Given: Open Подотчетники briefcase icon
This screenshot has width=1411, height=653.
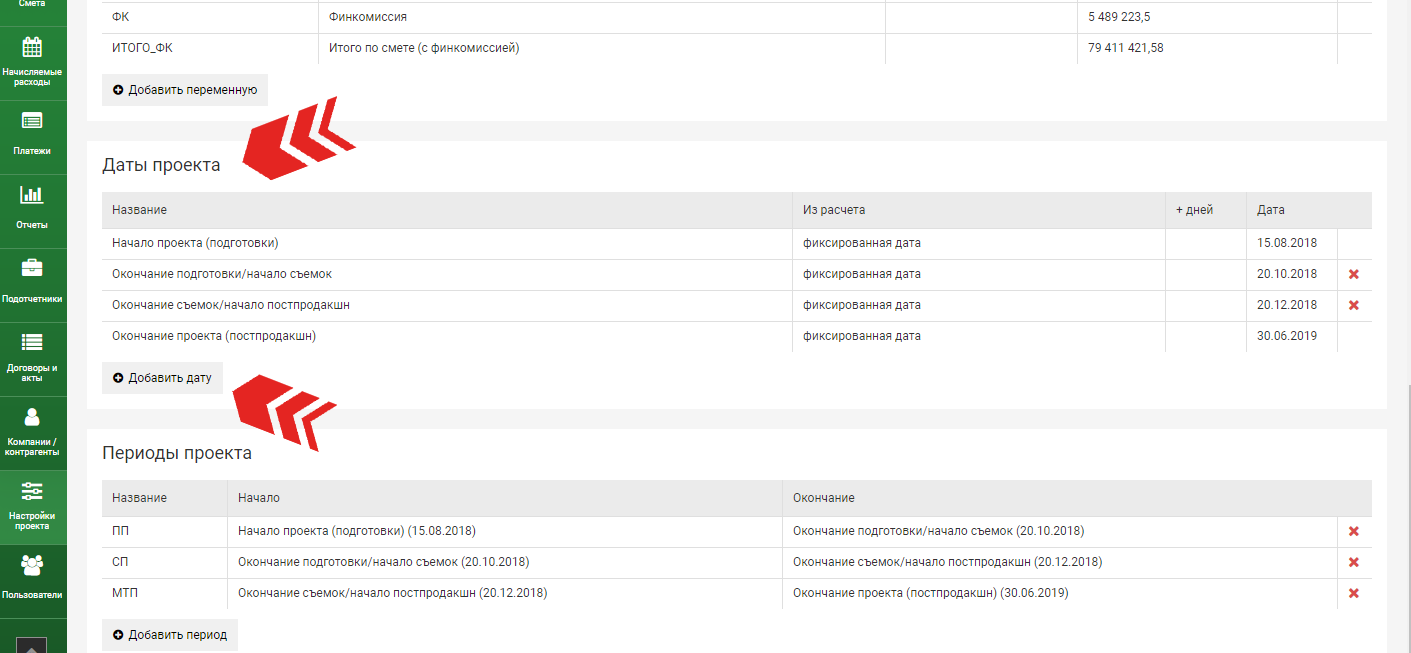Looking at the screenshot, I should (x=32, y=268).
